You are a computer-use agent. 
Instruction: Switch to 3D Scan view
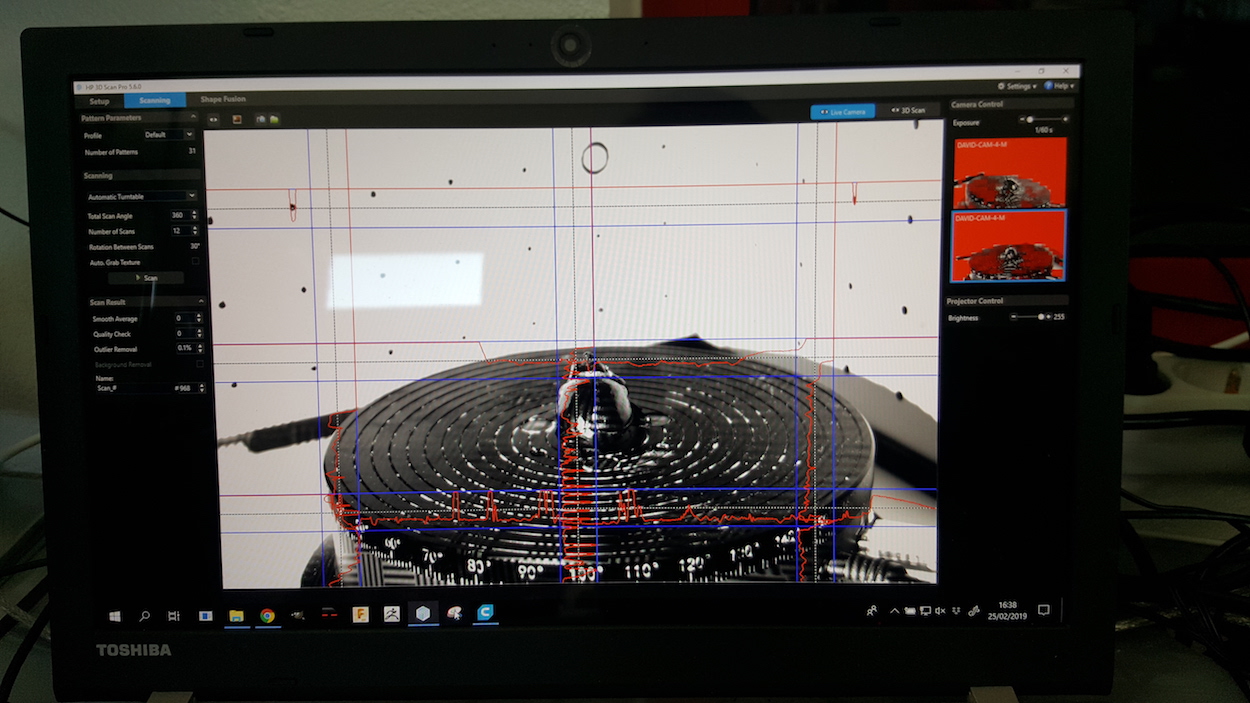click(x=909, y=110)
